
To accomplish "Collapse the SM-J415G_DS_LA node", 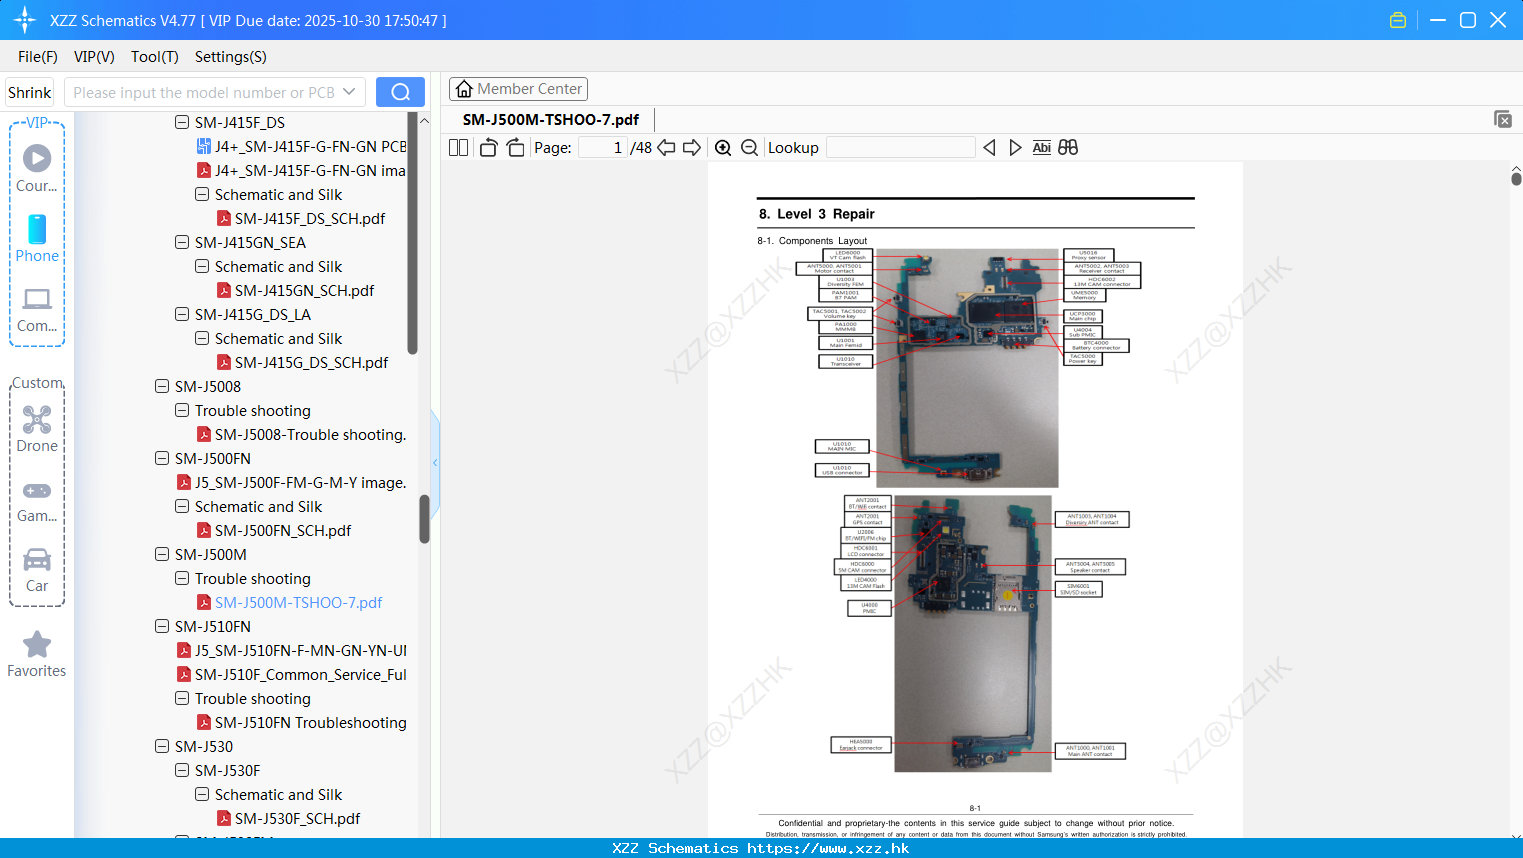I will click(x=182, y=314).
